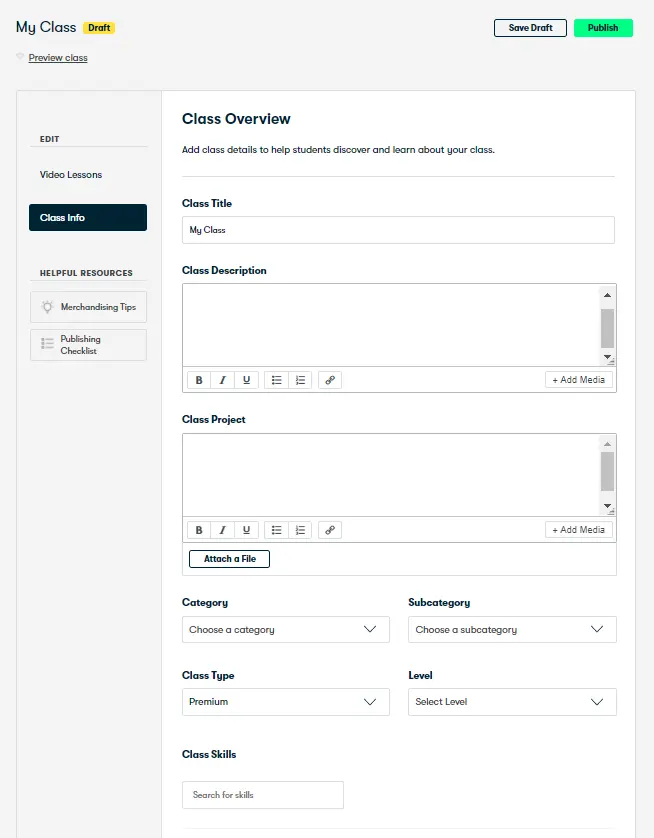Toggle italic in Class Description toolbar
The width and height of the screenshot is (654, 838).
pyautogui.click(x=222, y=380)
